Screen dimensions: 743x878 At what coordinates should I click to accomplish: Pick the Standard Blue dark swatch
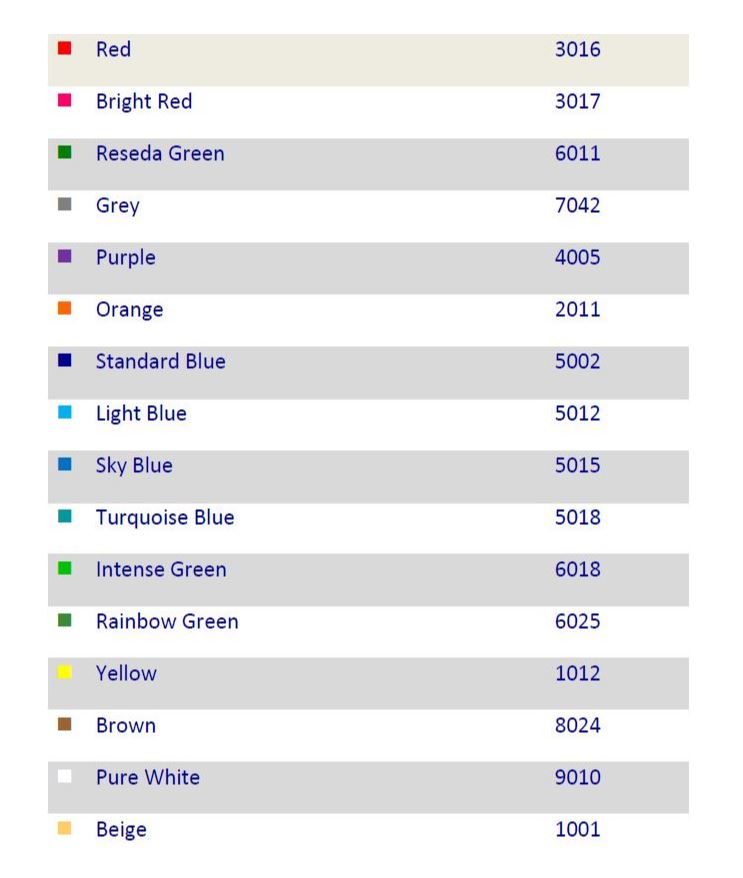point(65,360)
